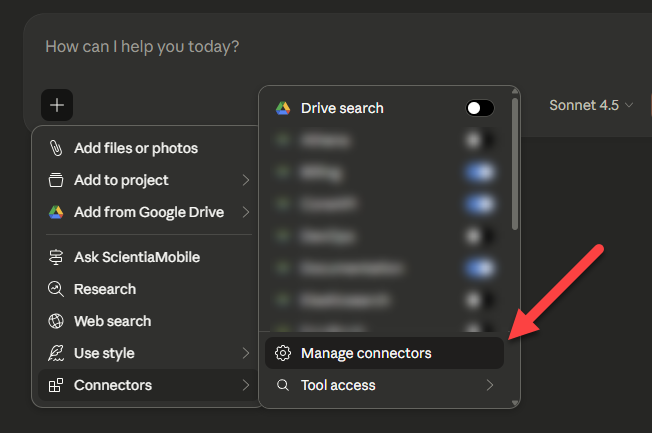The image size is (652, 433).
Task: Click the Add to project box icon
Action: [x=56, y=180]
